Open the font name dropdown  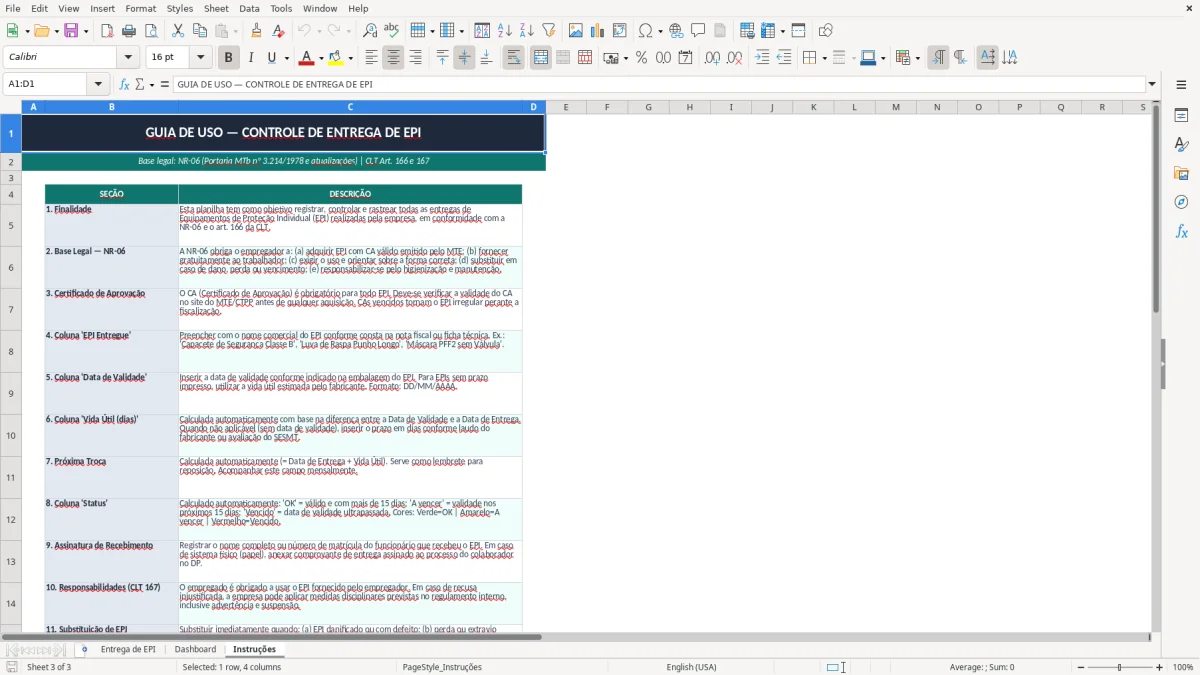coord(128,58)
